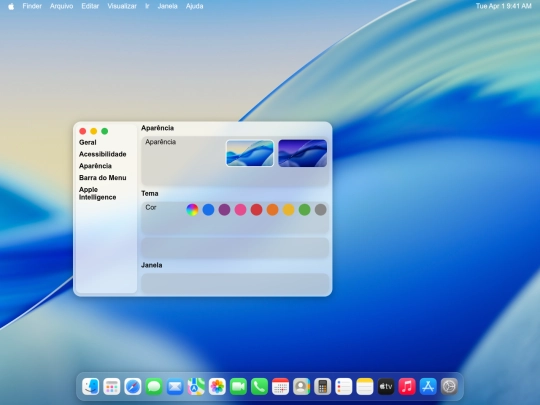Open System Settings gear in dock
540x405 pixels.
click(449, 386)
